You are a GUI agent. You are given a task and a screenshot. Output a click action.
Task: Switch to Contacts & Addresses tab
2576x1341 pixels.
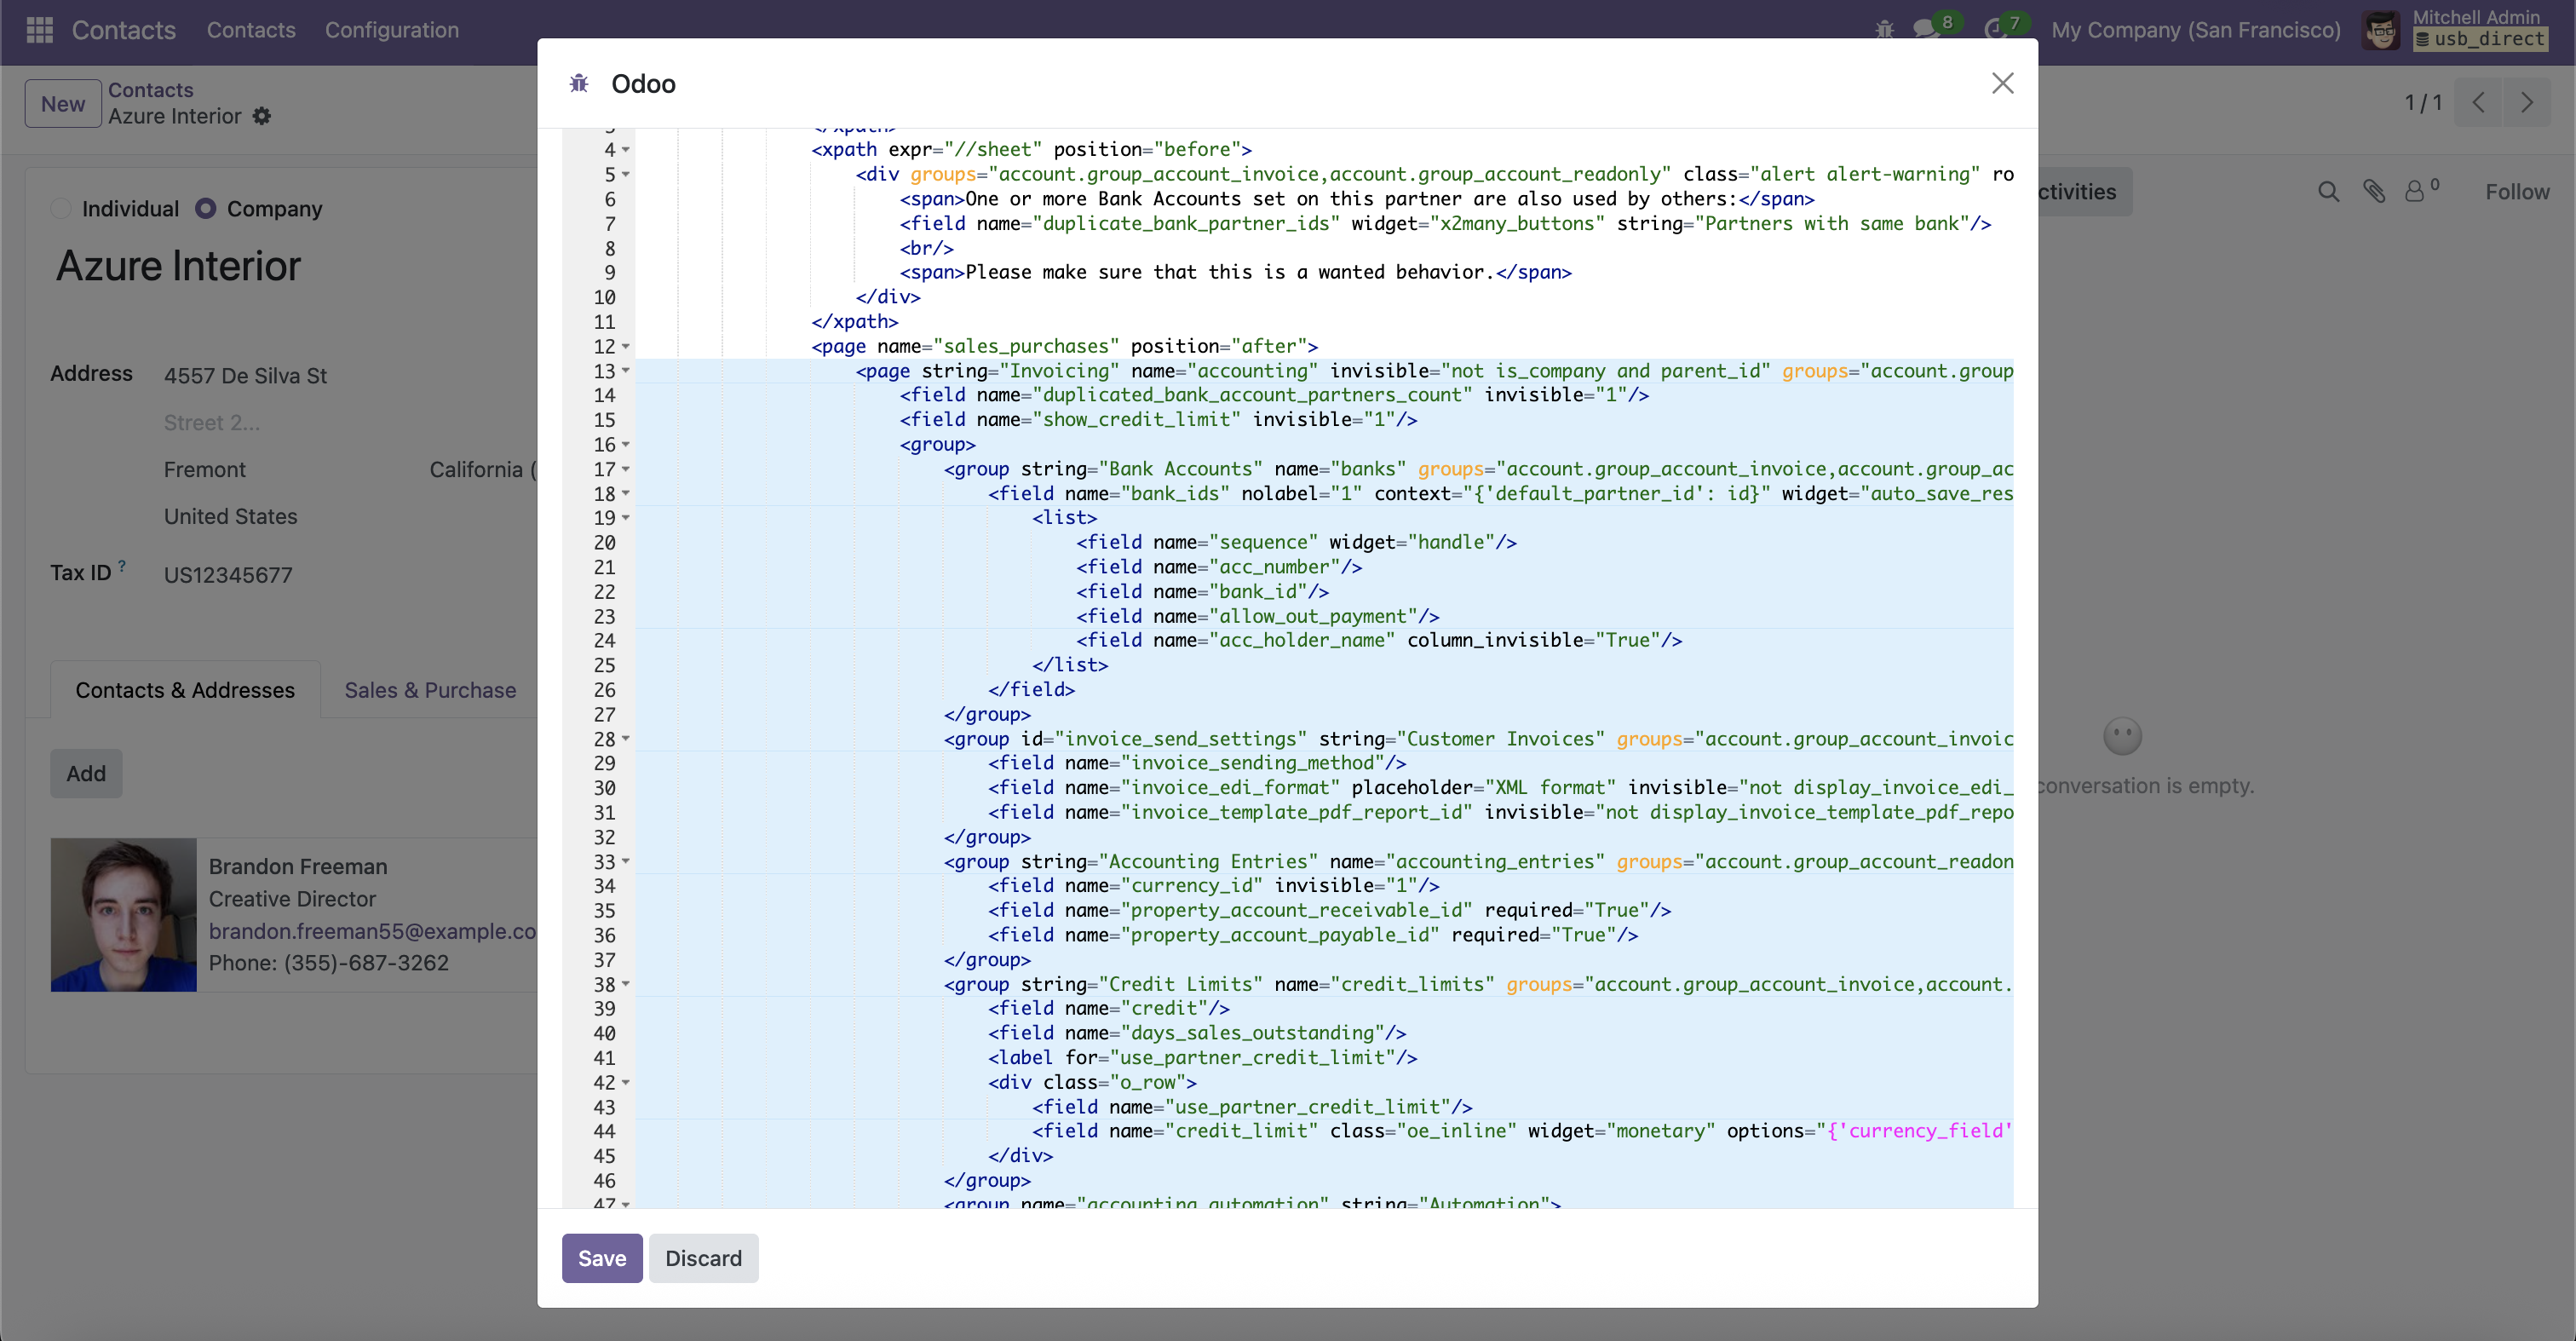click(185, 690)
